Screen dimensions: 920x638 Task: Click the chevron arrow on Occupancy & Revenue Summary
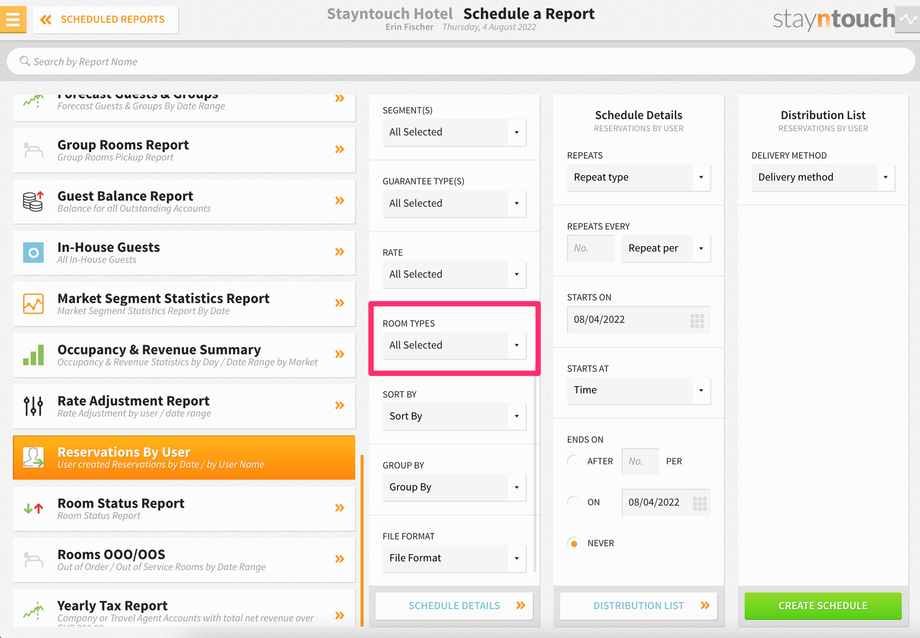(340, 354)
